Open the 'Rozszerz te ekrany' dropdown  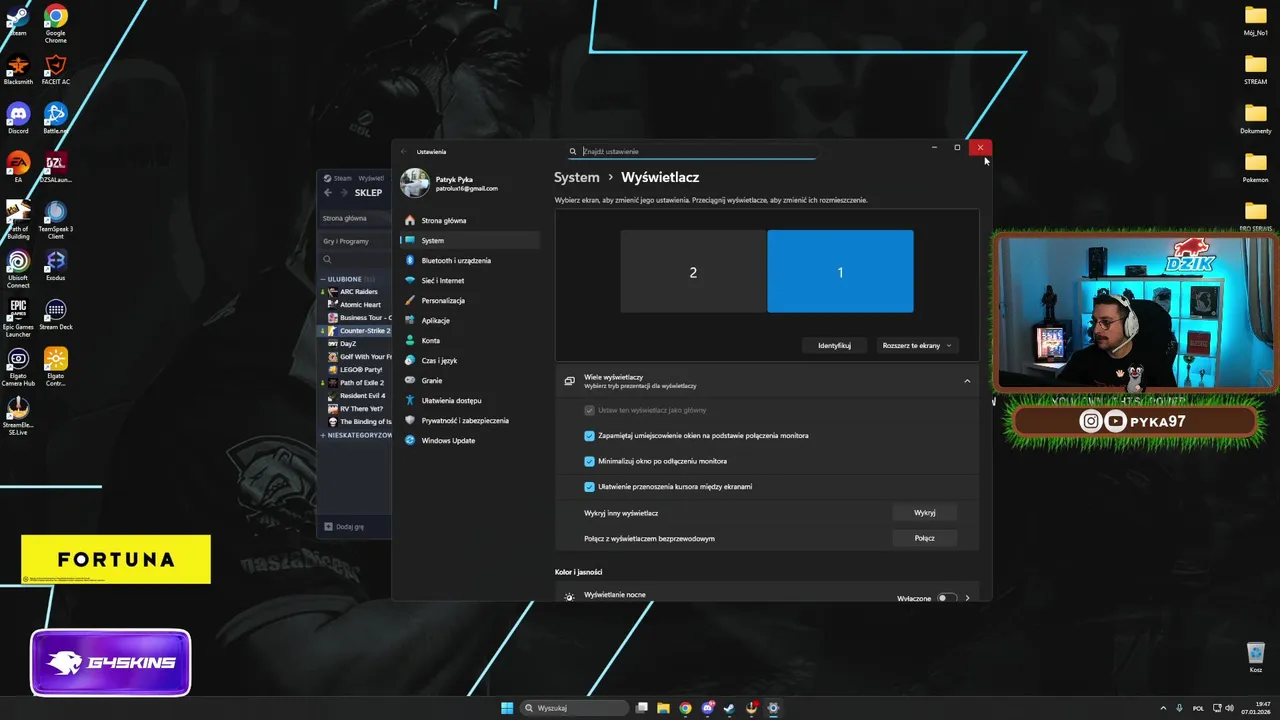coord(917,345)
